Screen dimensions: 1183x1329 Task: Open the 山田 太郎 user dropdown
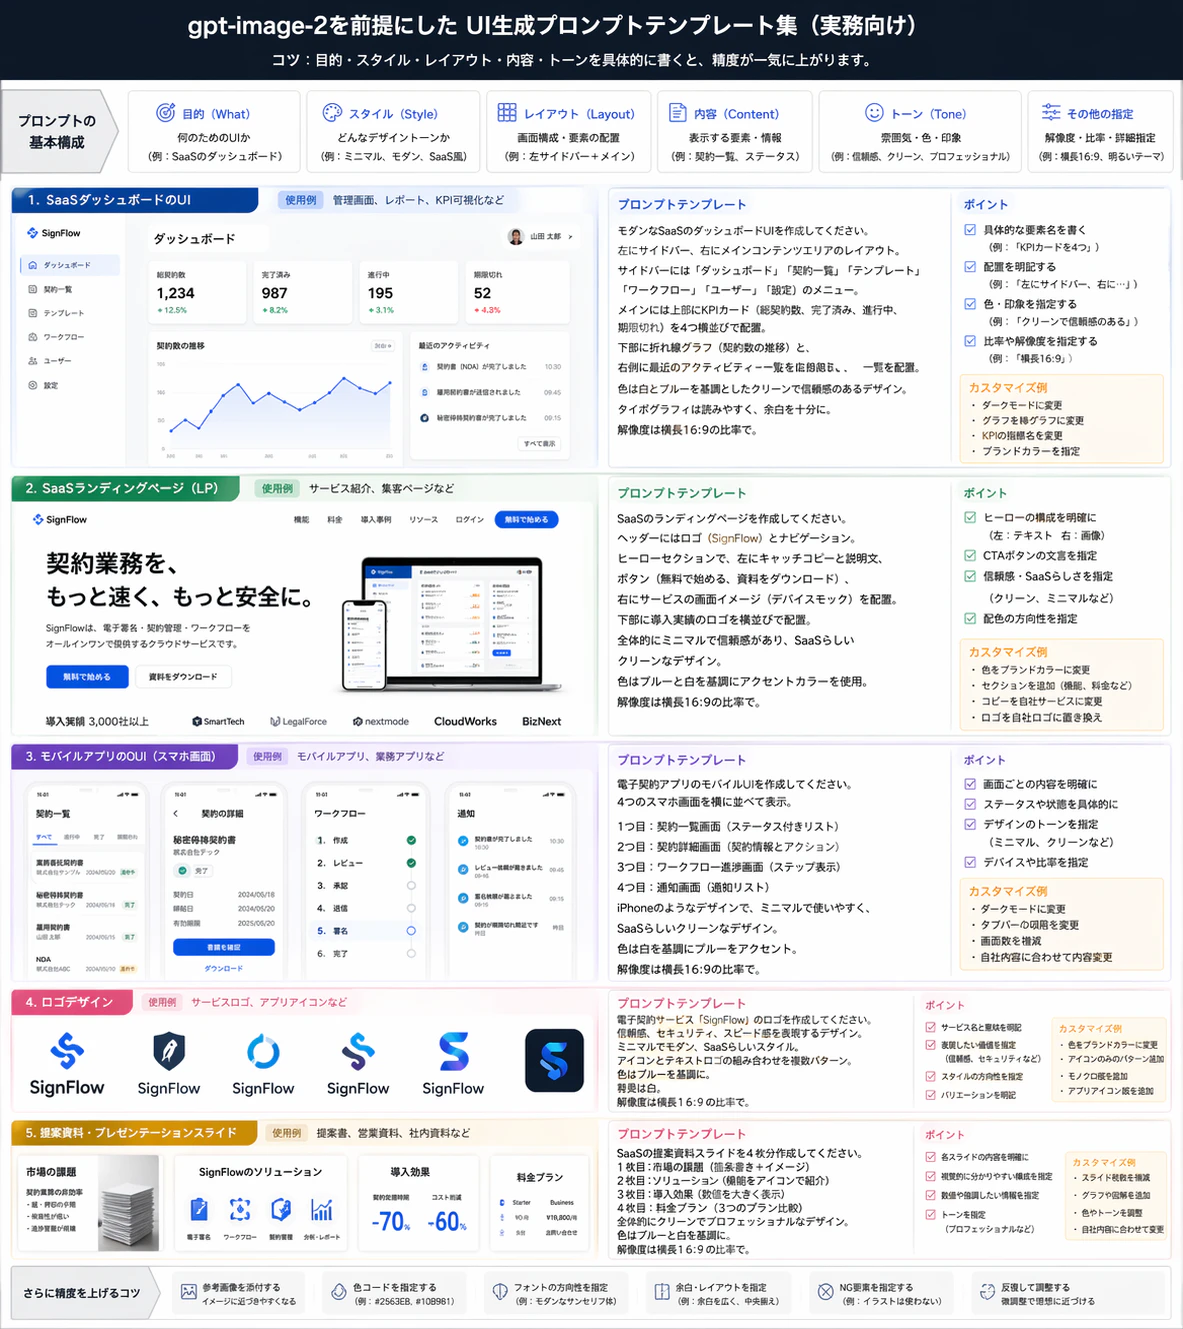540,237
